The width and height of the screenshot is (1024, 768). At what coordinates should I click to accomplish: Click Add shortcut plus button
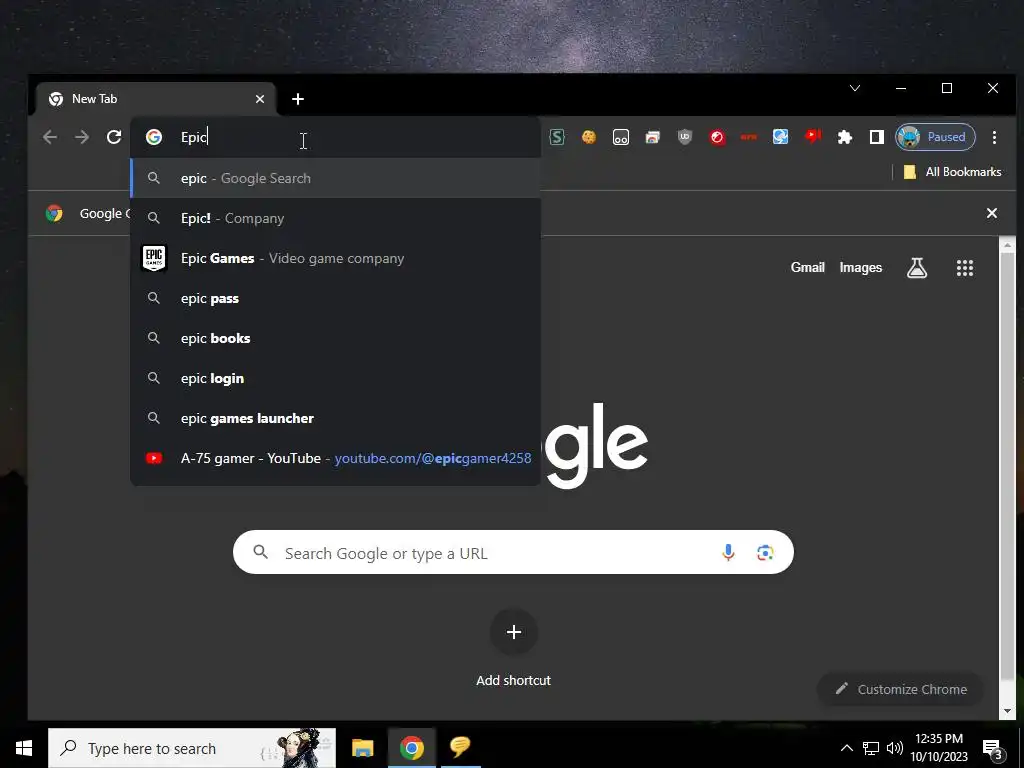514,632
